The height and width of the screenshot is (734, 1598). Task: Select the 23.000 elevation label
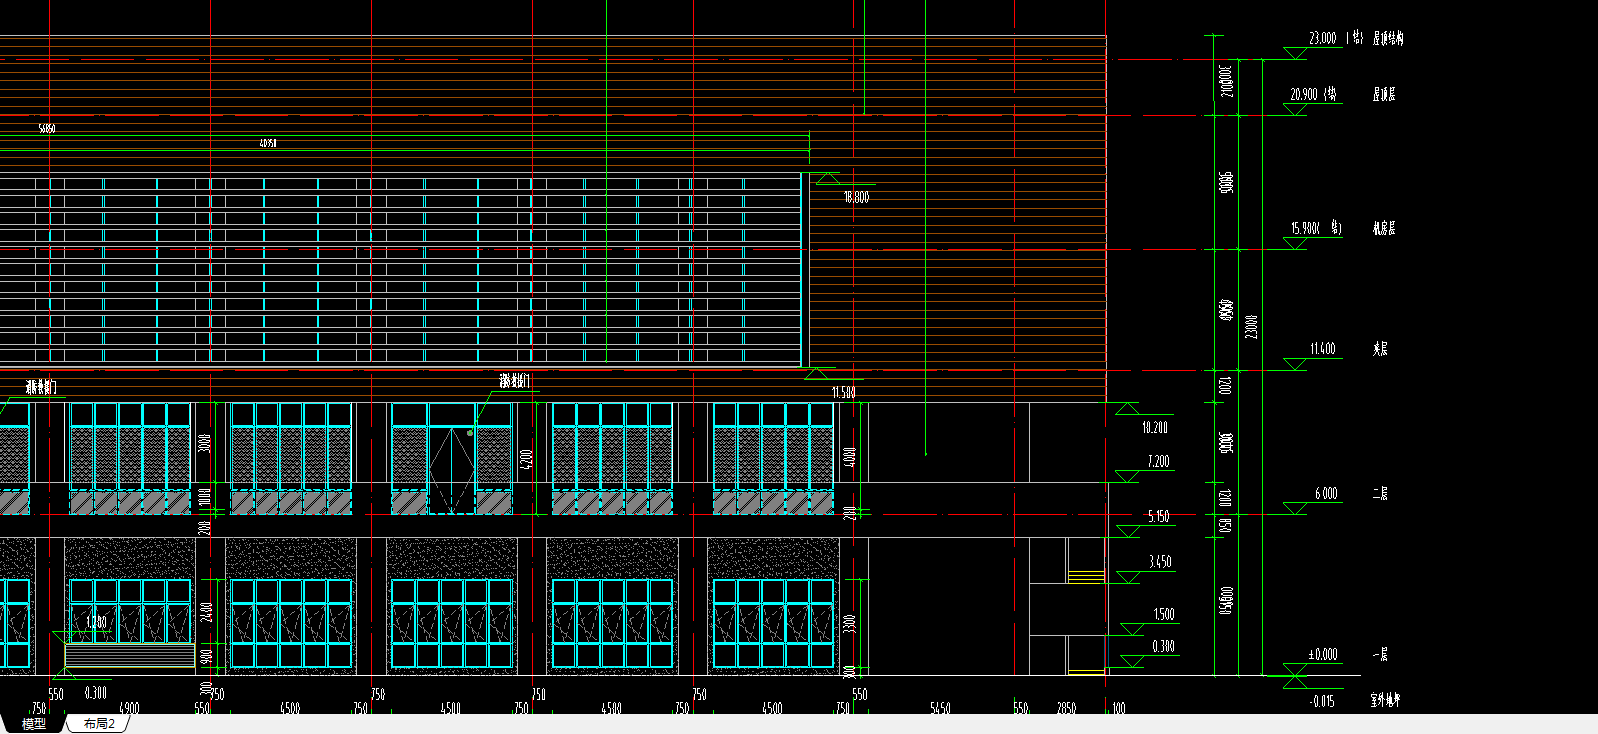point(1322,38)
